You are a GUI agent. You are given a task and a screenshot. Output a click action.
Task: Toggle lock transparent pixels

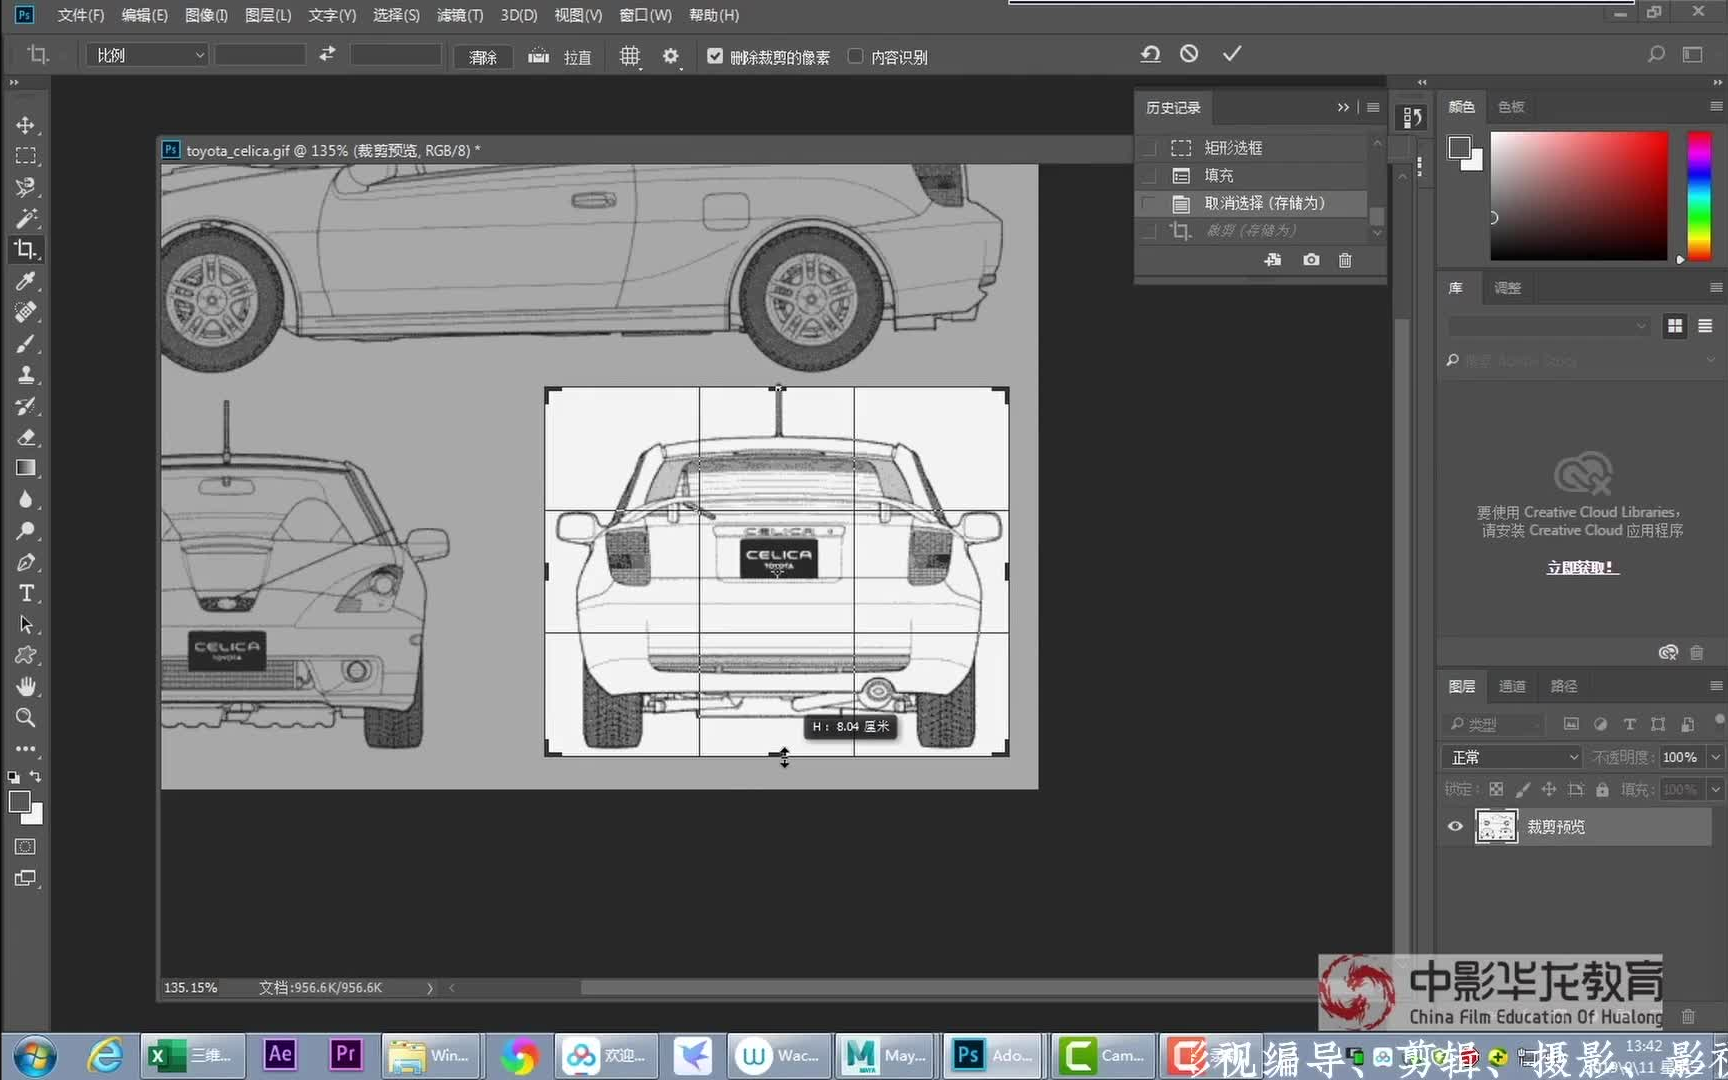[1496, 789]
